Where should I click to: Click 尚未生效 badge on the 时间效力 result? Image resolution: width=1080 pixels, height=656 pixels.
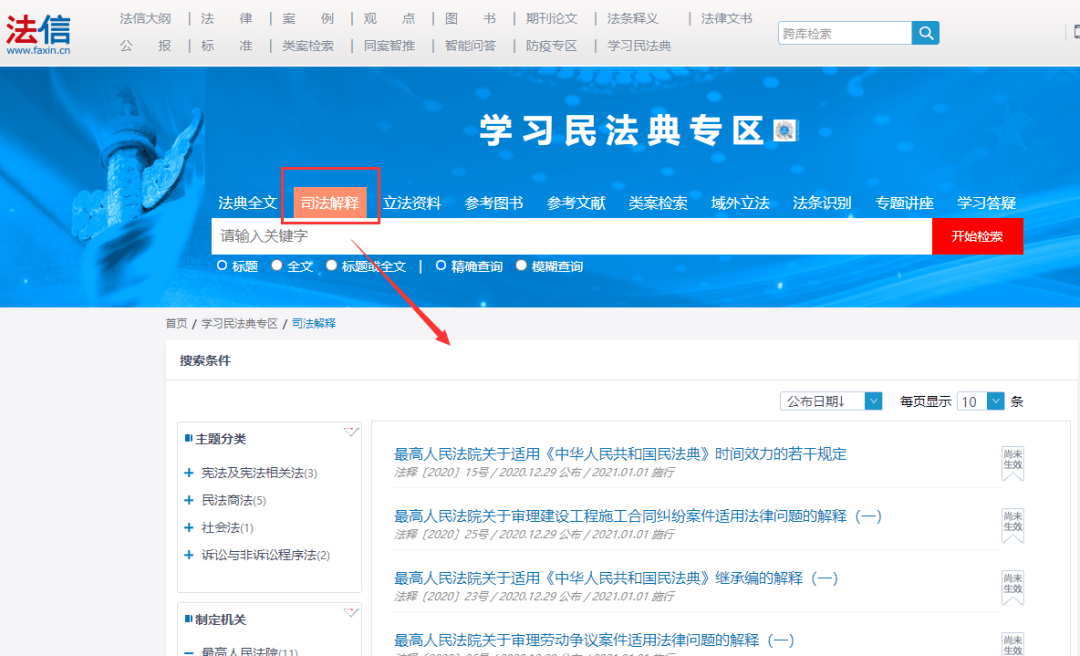(x=1012, y=463)
